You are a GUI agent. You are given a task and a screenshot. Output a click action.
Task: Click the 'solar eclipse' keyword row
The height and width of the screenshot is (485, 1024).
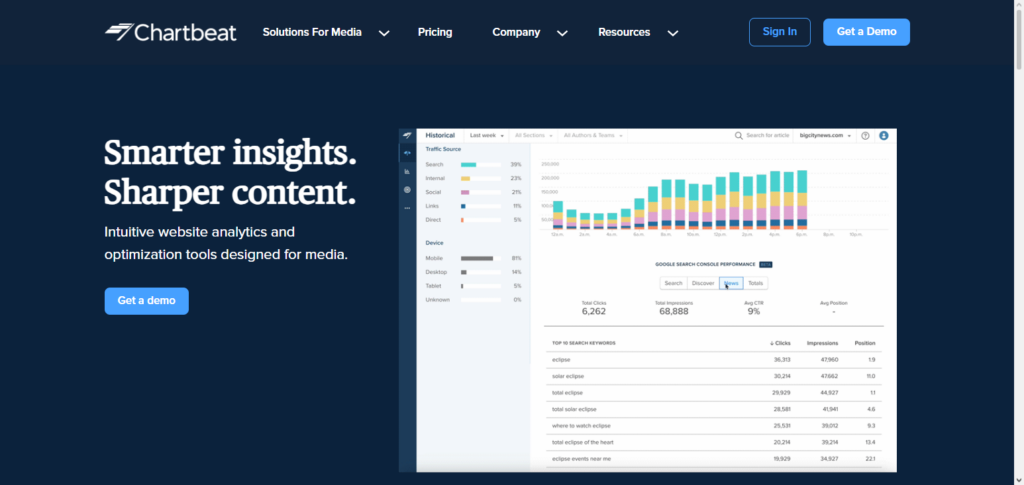tap(713, 376)
